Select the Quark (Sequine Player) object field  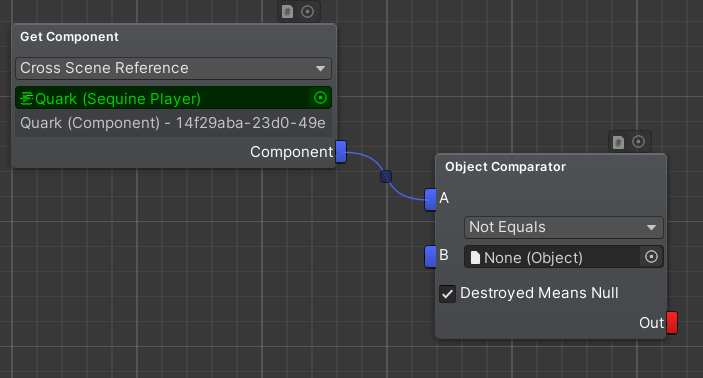[174, 98]
